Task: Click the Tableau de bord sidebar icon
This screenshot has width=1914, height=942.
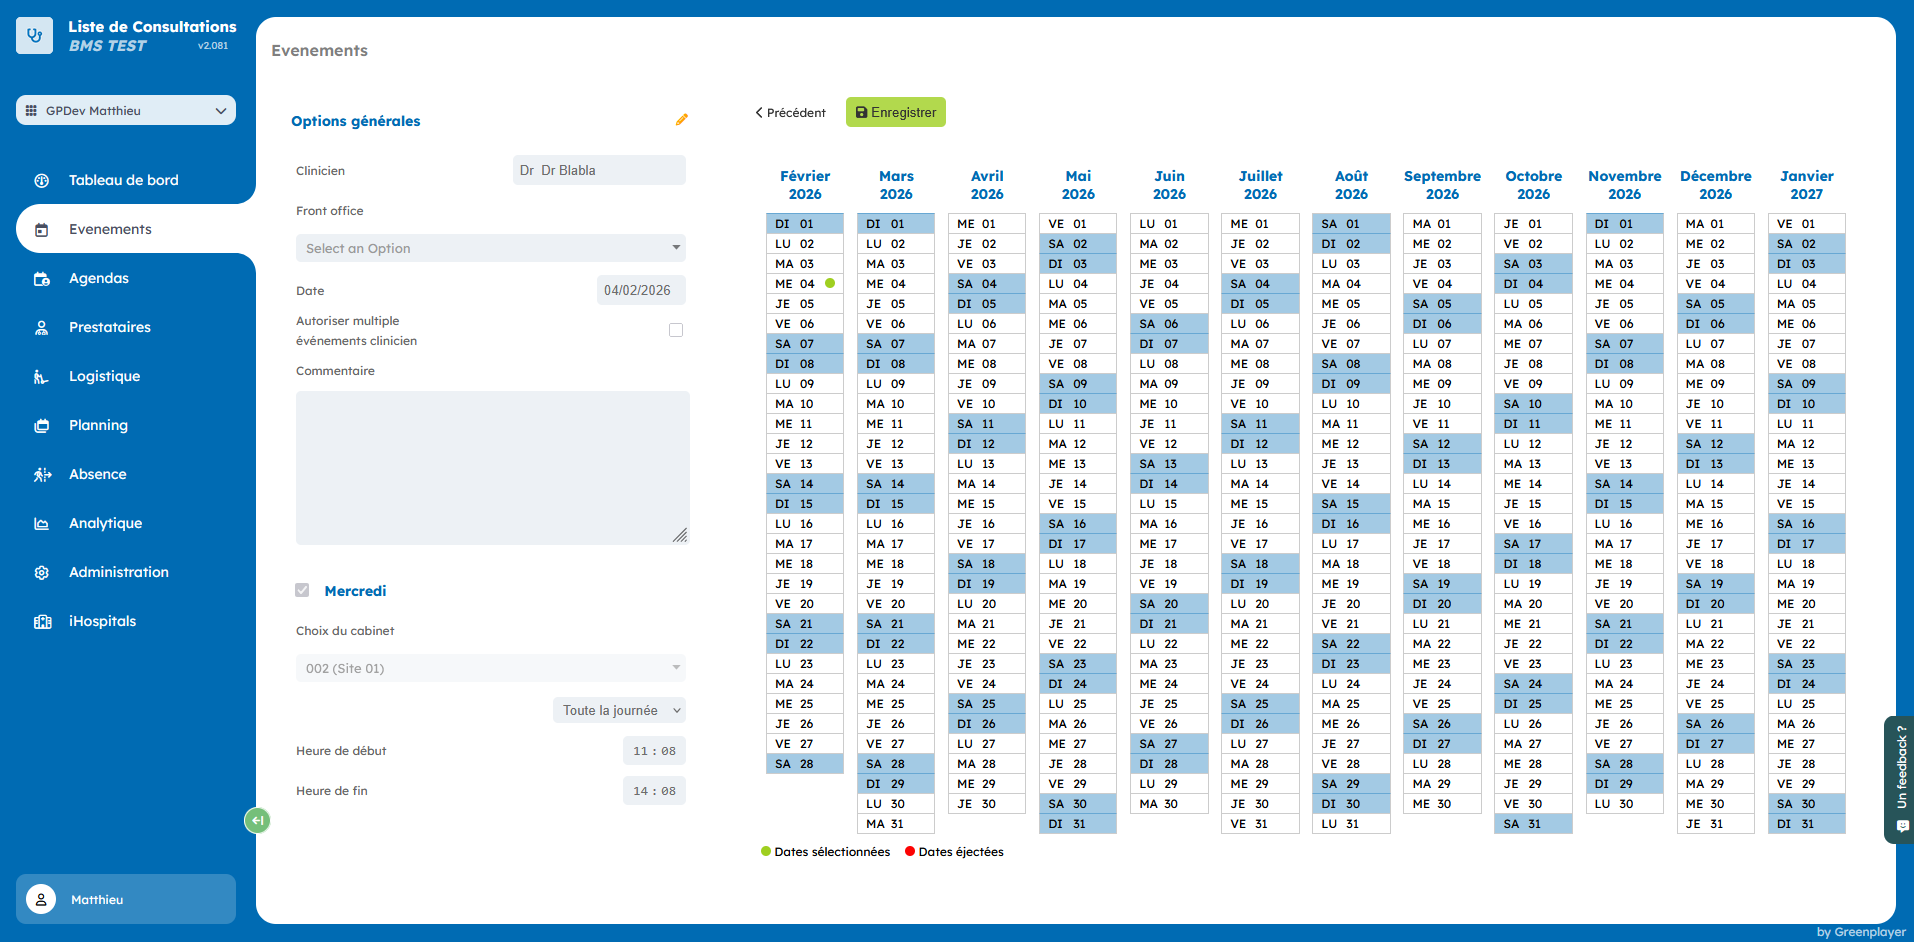Action: [42, 181]
